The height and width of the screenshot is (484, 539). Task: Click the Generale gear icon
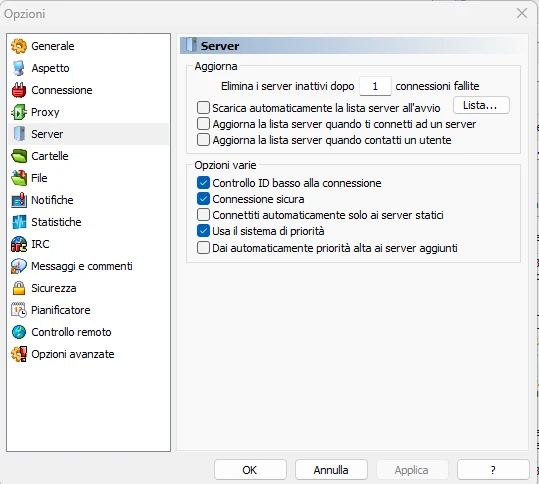click(19, 46)
